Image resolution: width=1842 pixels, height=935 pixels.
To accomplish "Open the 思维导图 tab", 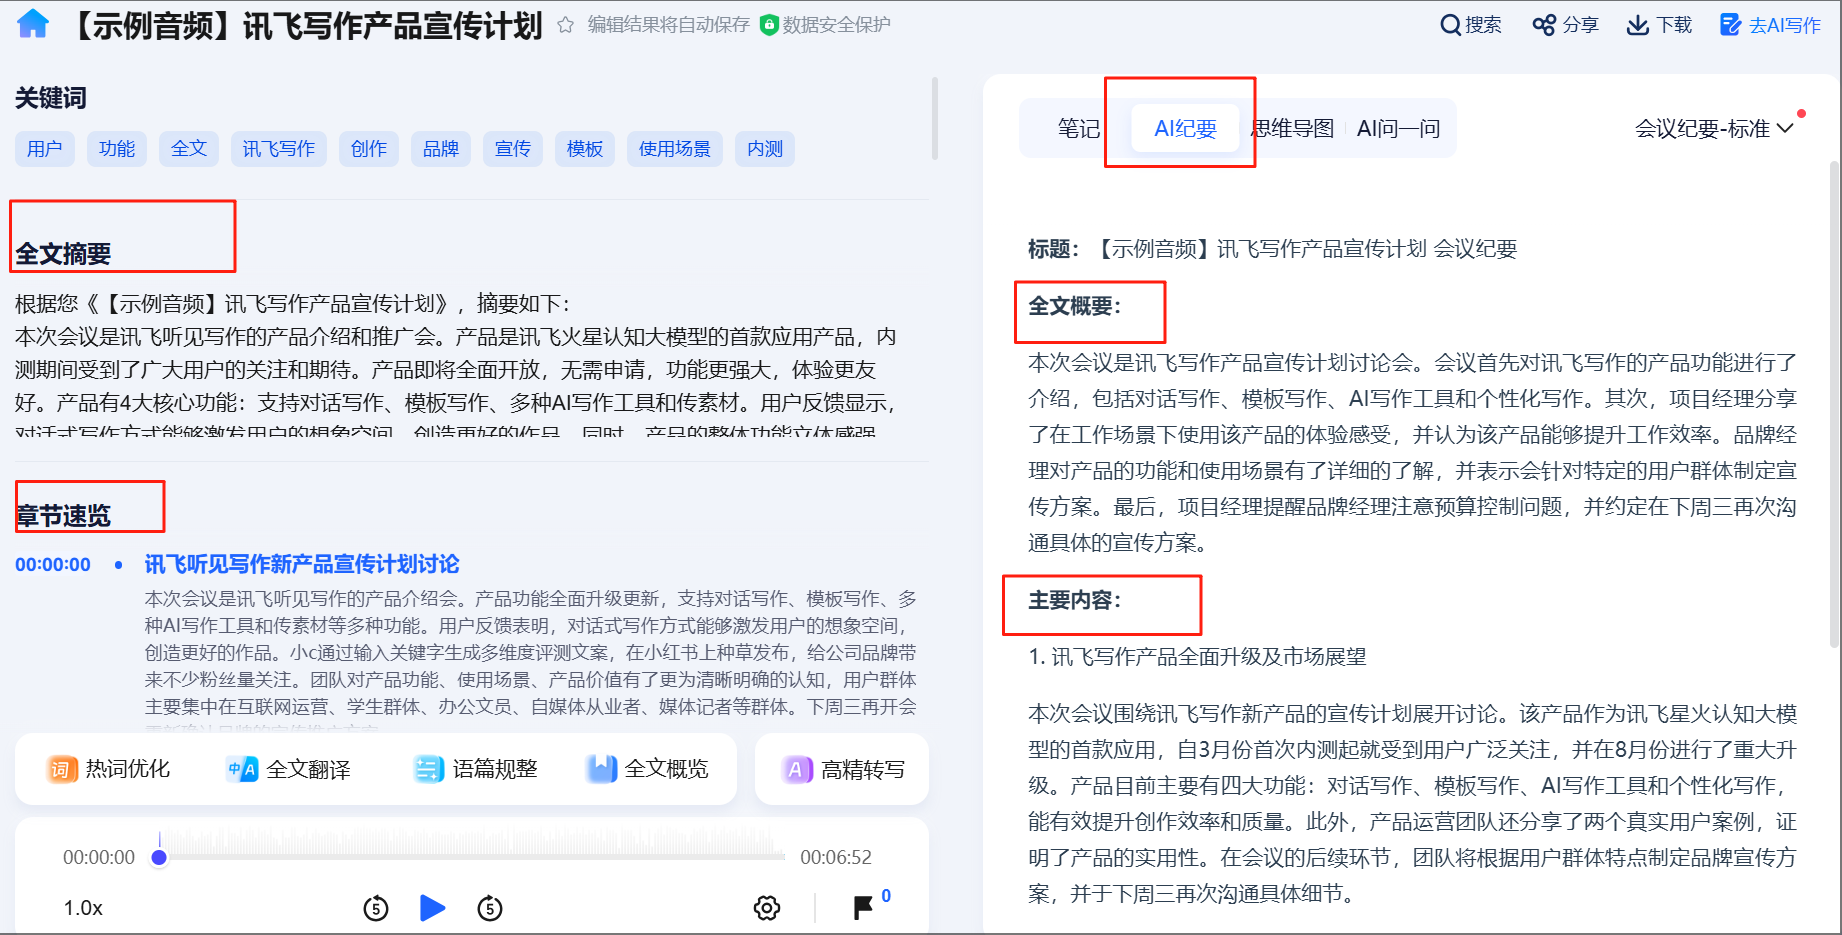I will coord(1293,129).
